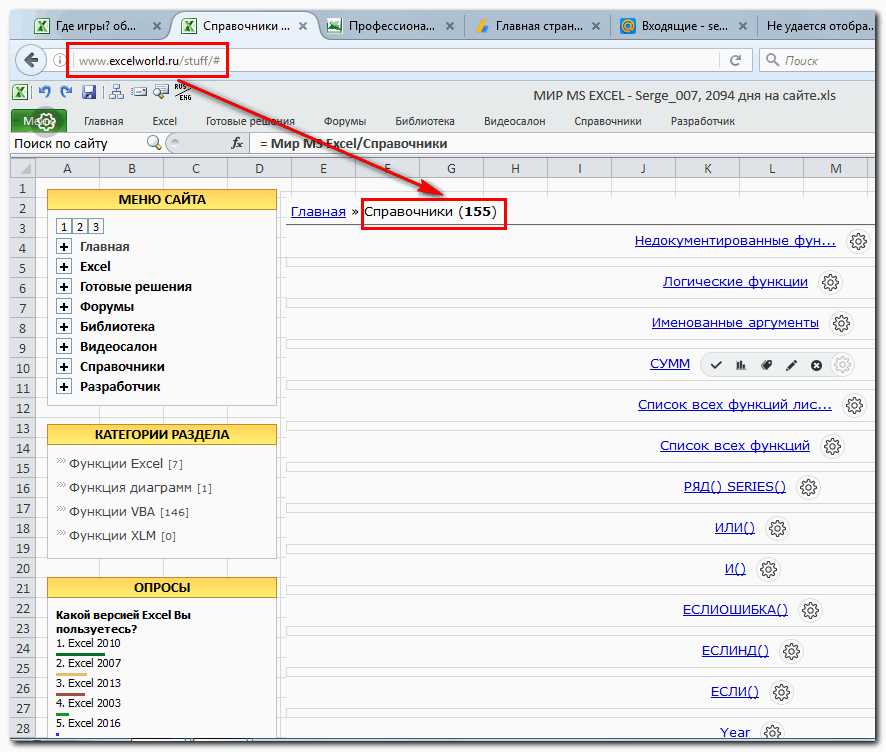The image size is (886, 752).
Task: Open gear menu for Именованные аргументы
Action: point(841,324)
